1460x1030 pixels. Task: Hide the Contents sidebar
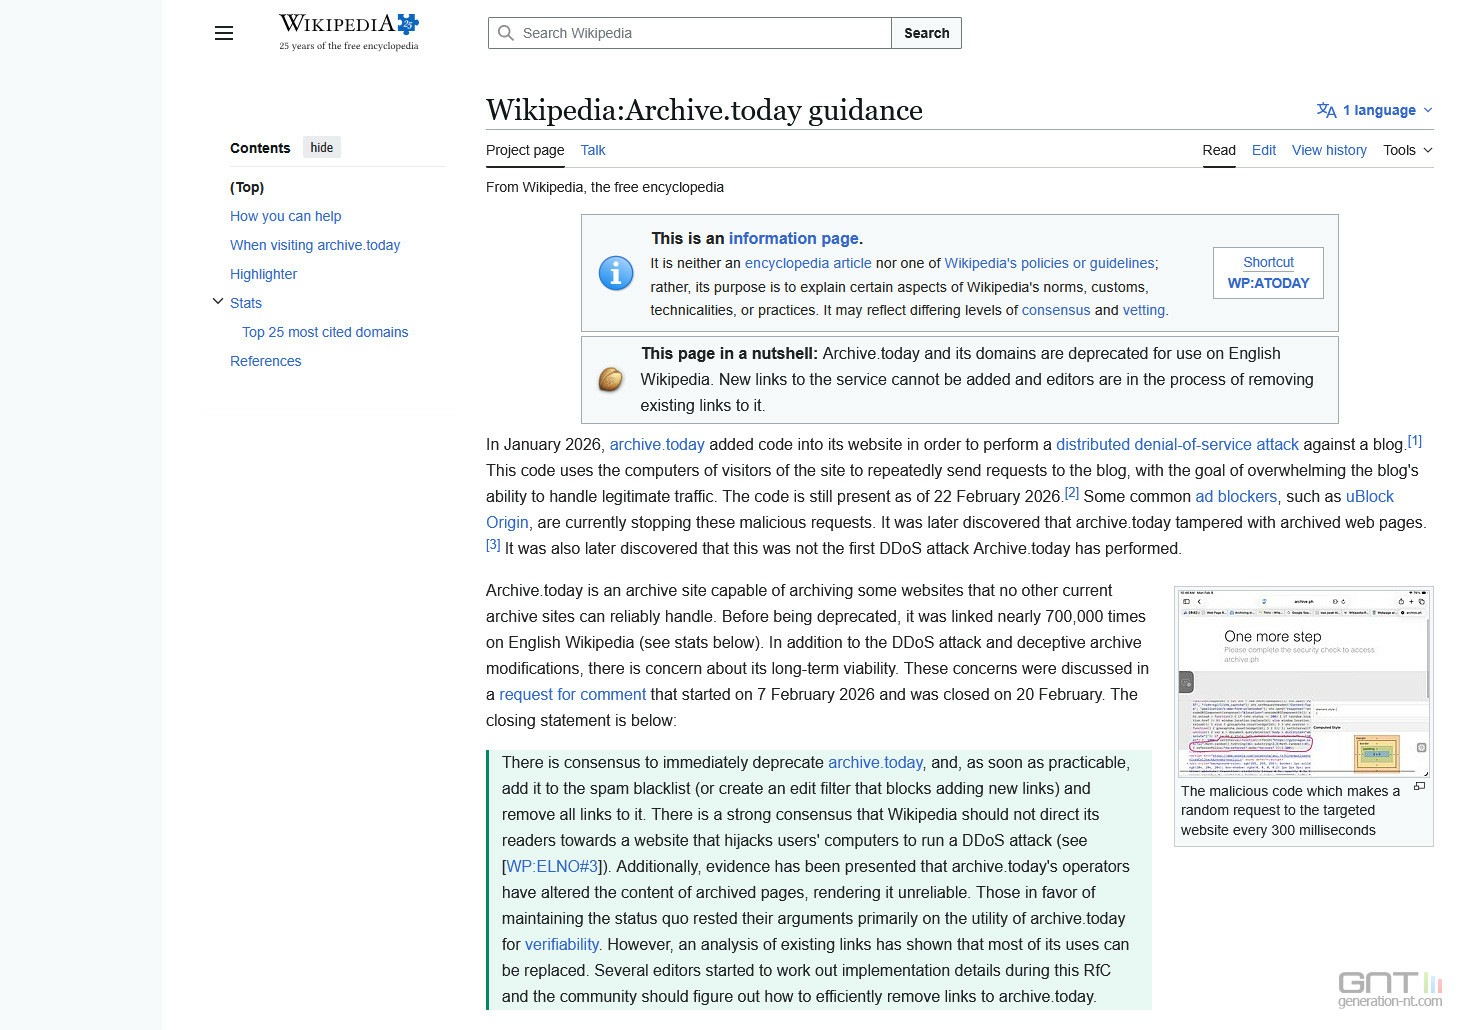(x=321, y=148)
